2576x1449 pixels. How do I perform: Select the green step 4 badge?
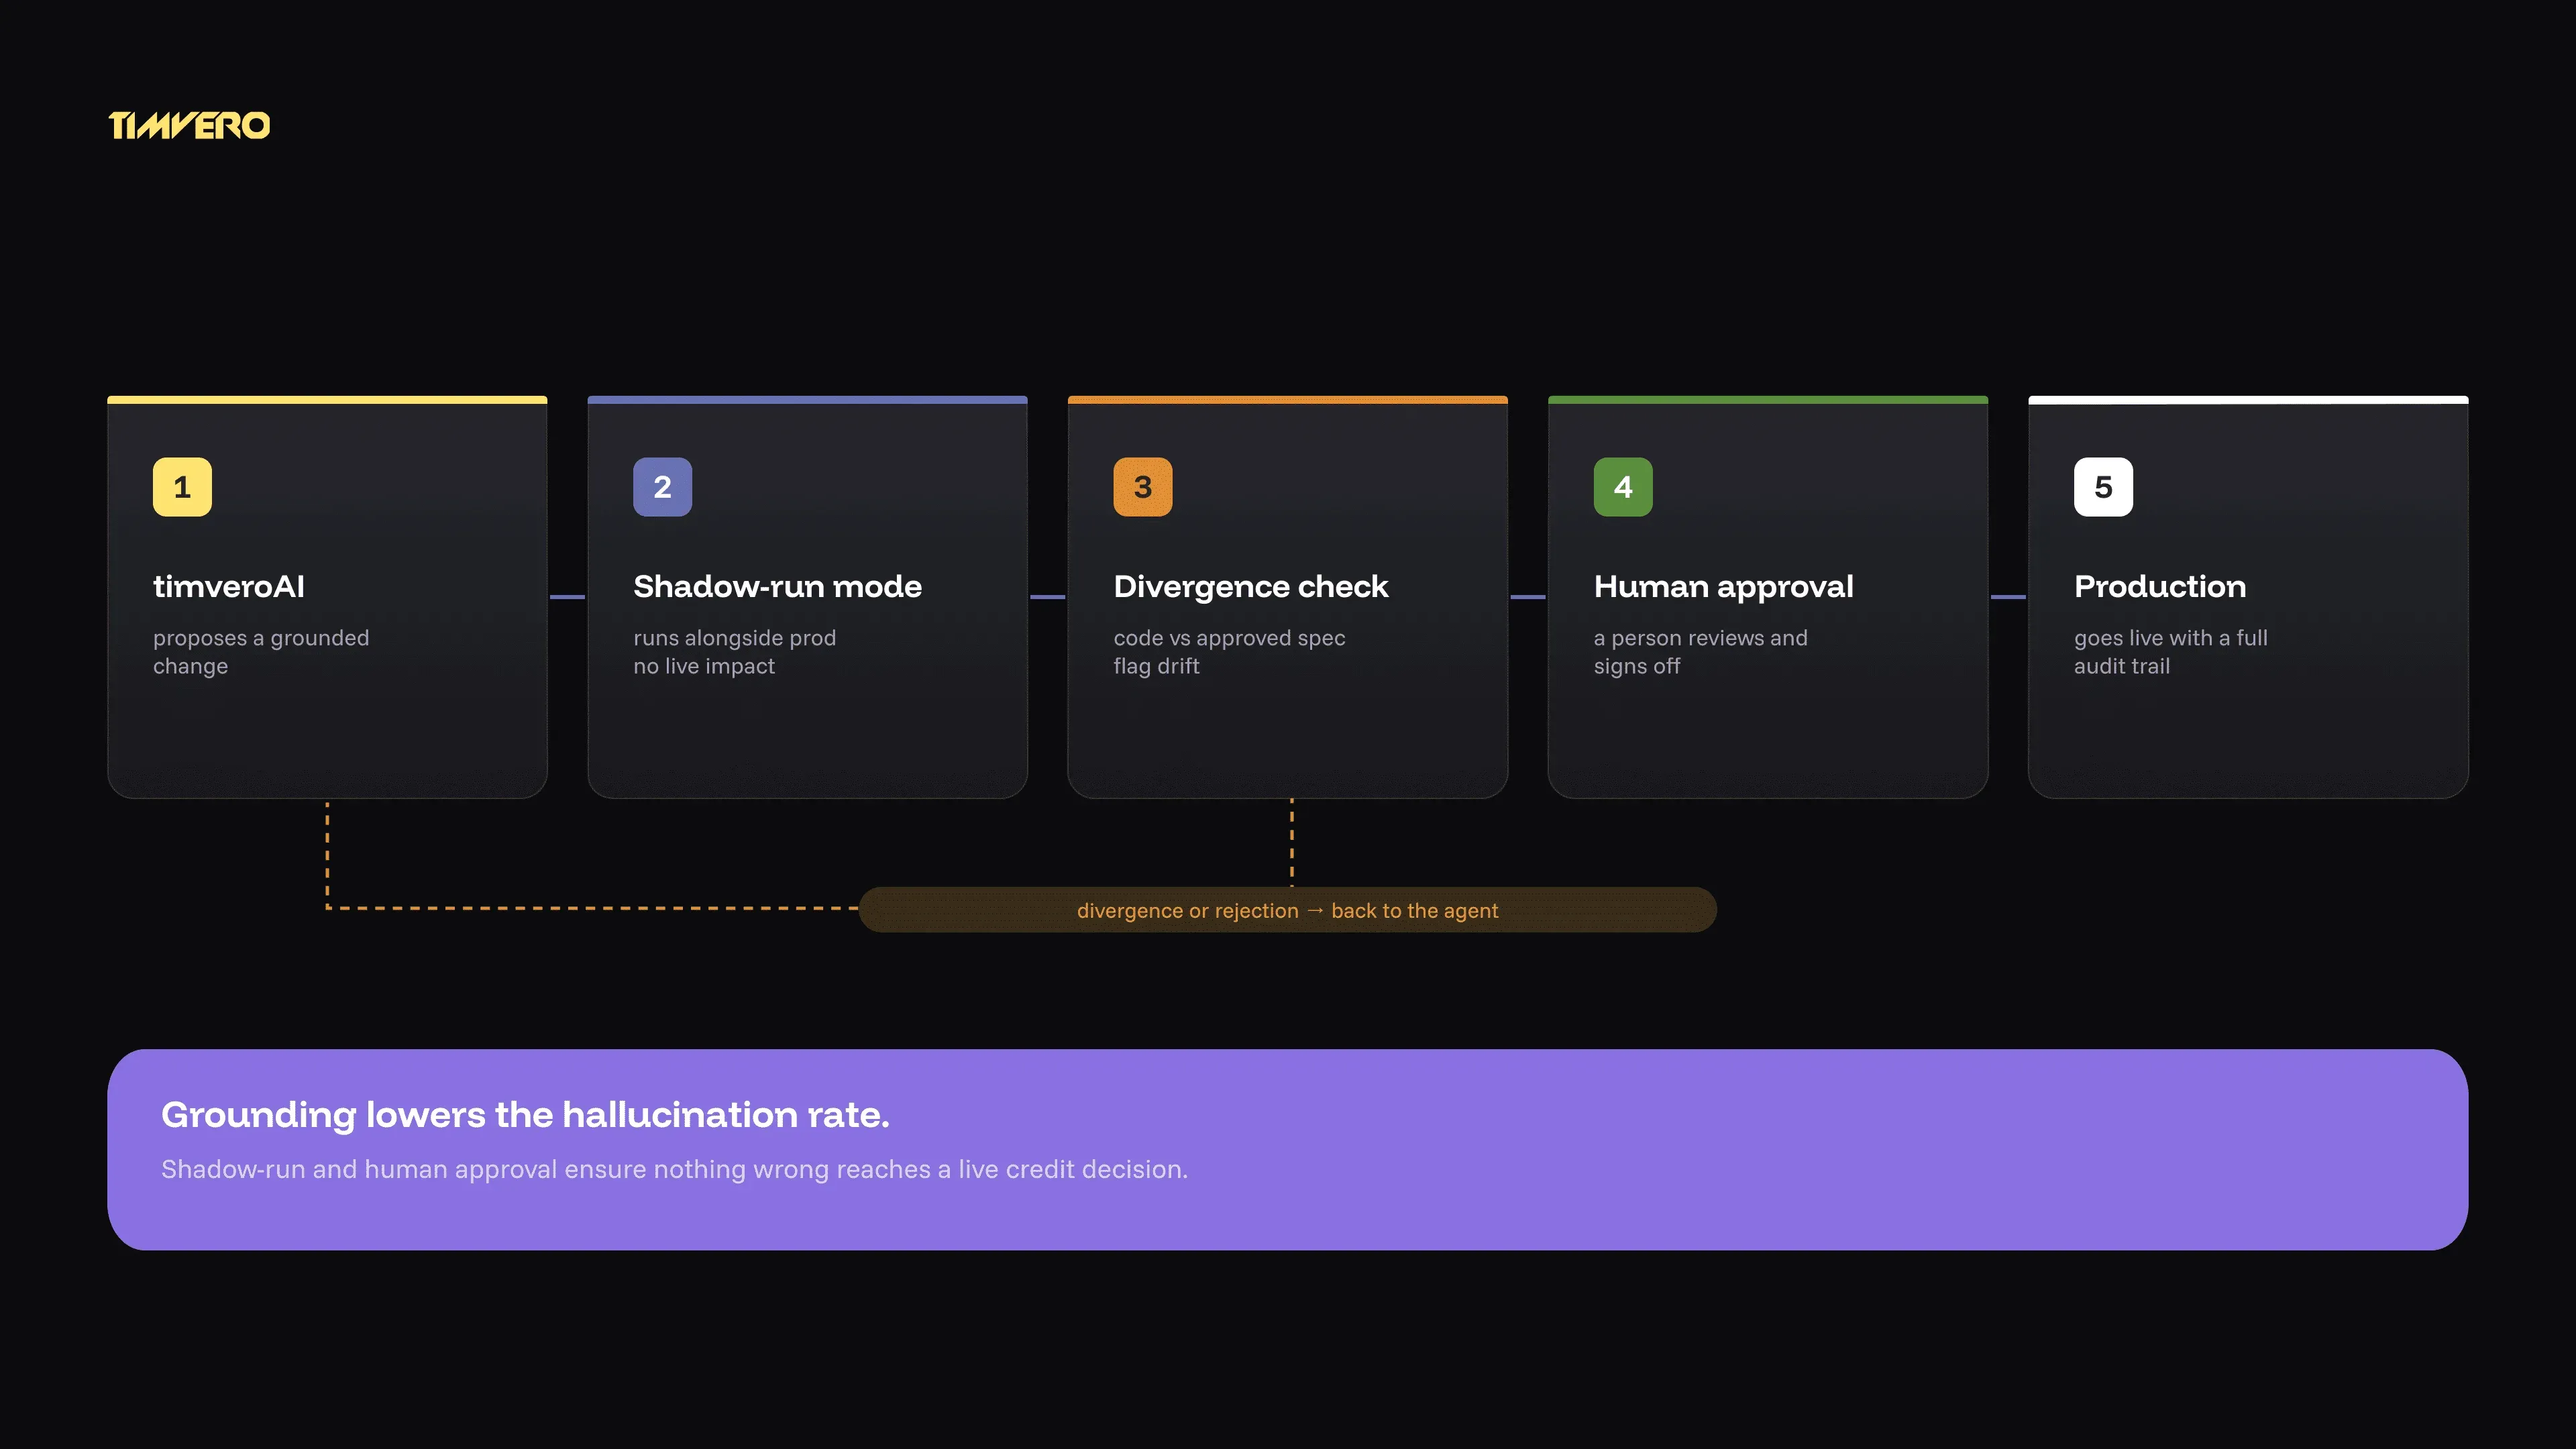pos(1623,487)
